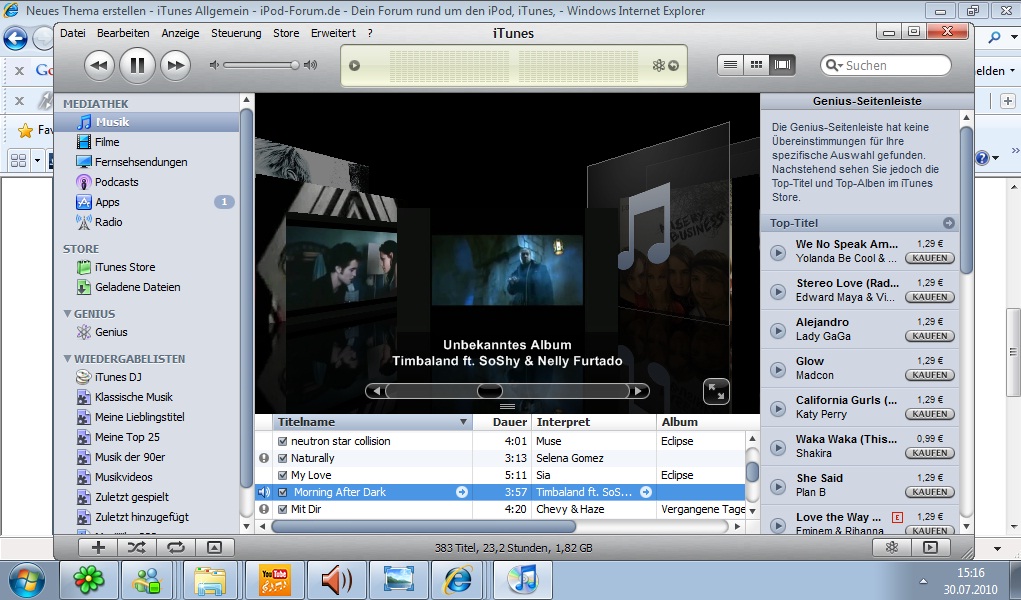Buy Stereo Love with KAUFEN
The height and width of the screenshot is (600, 1021).
(x=930, y=297)
